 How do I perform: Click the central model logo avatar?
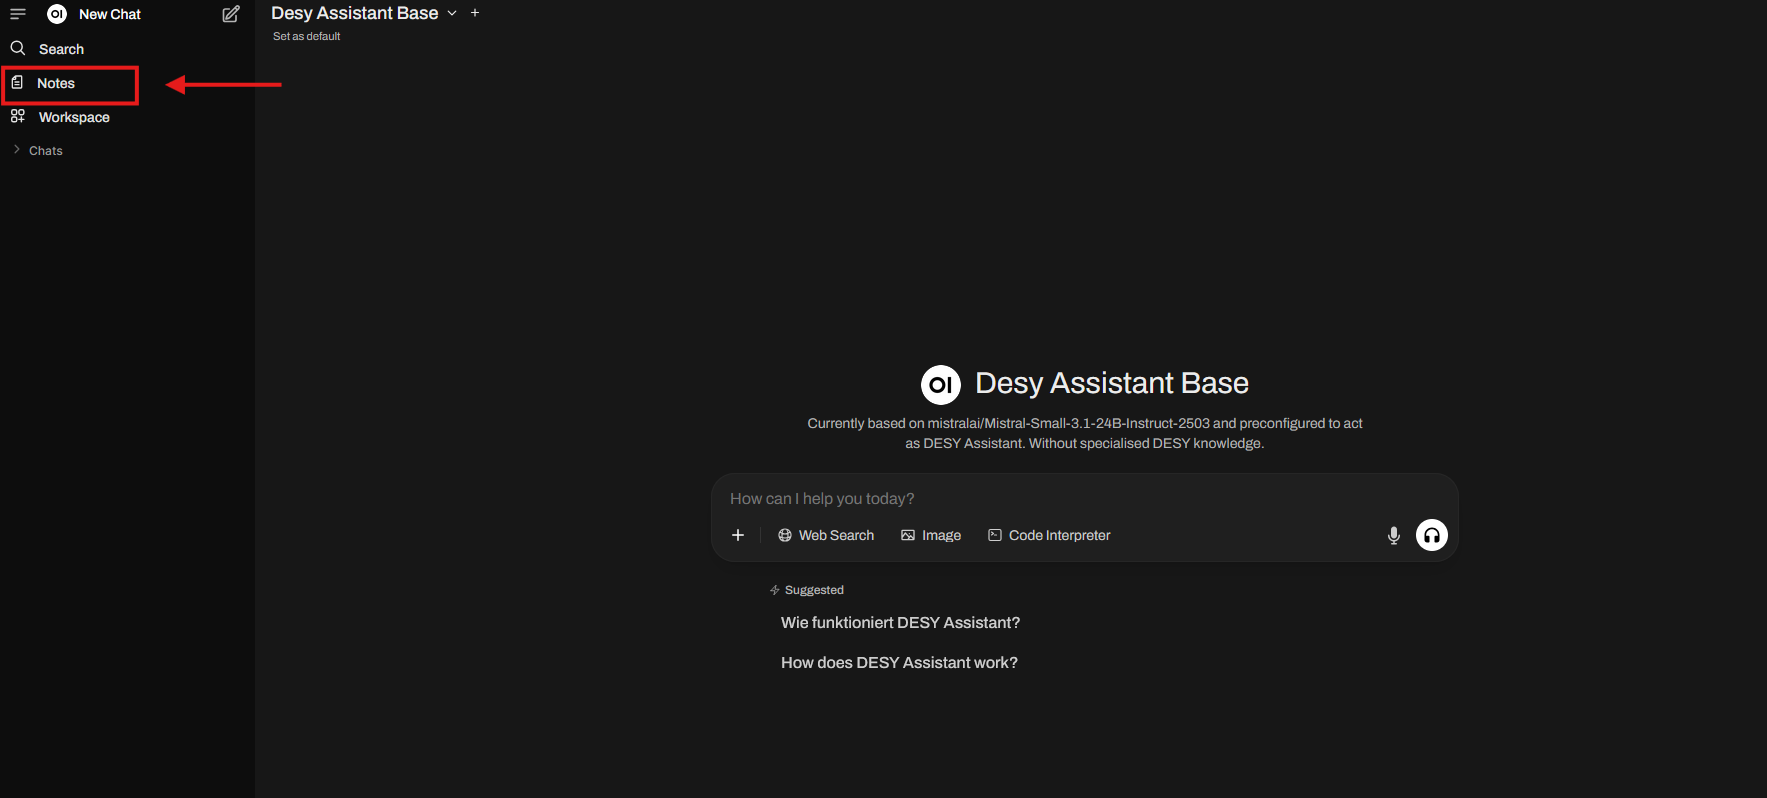(x=941, y=384)
